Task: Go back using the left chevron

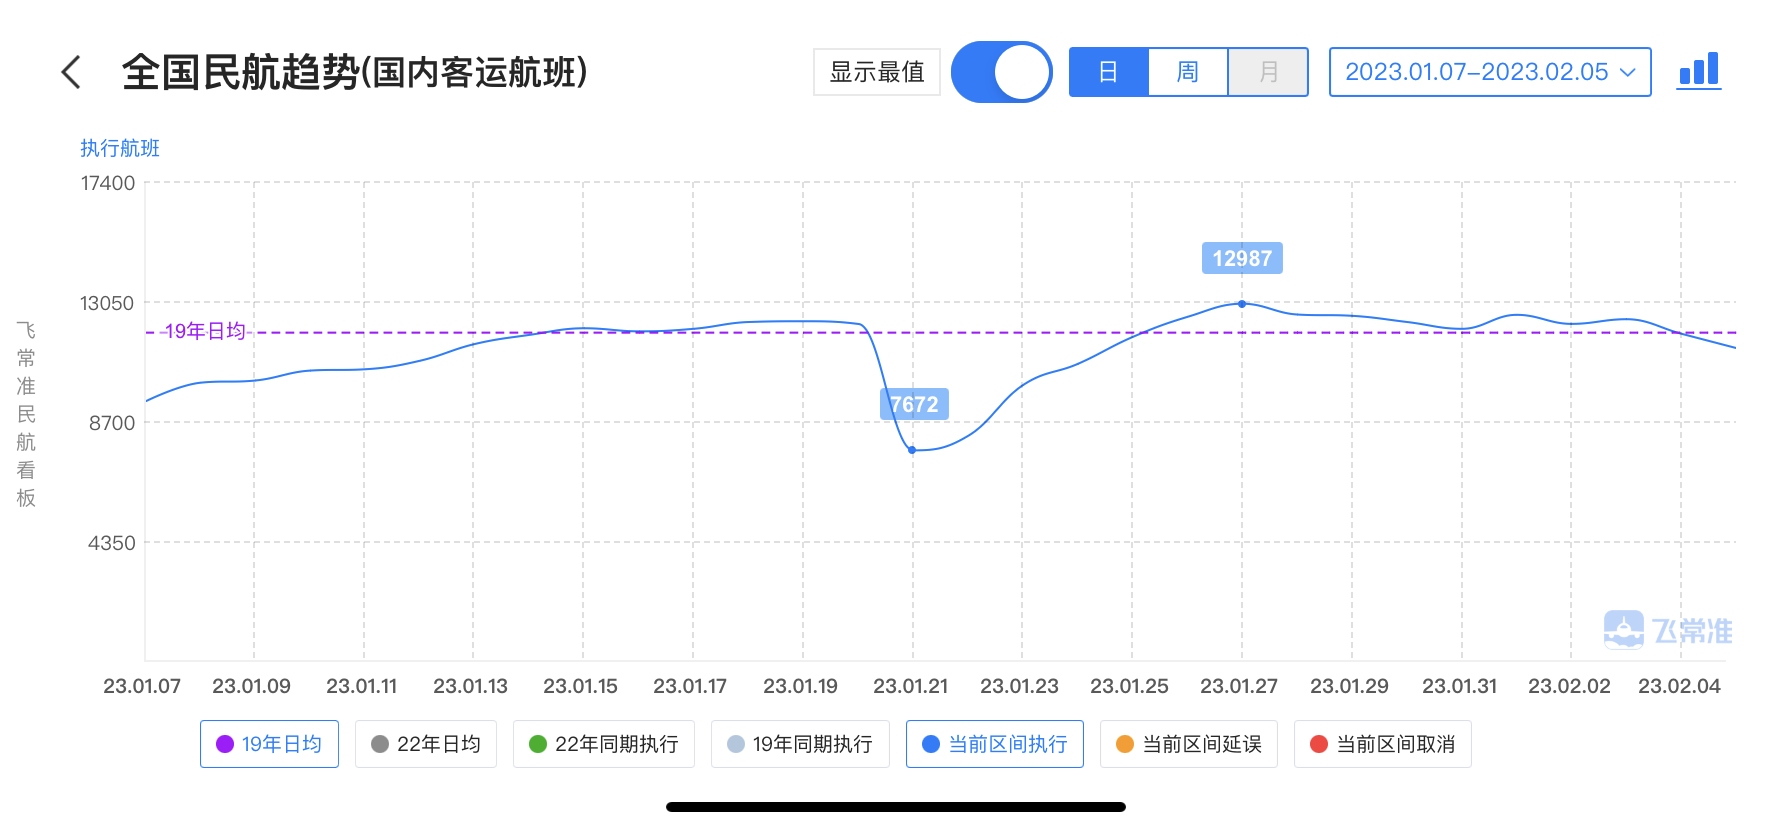Action: pyautogui.click(x=71, y=72)
